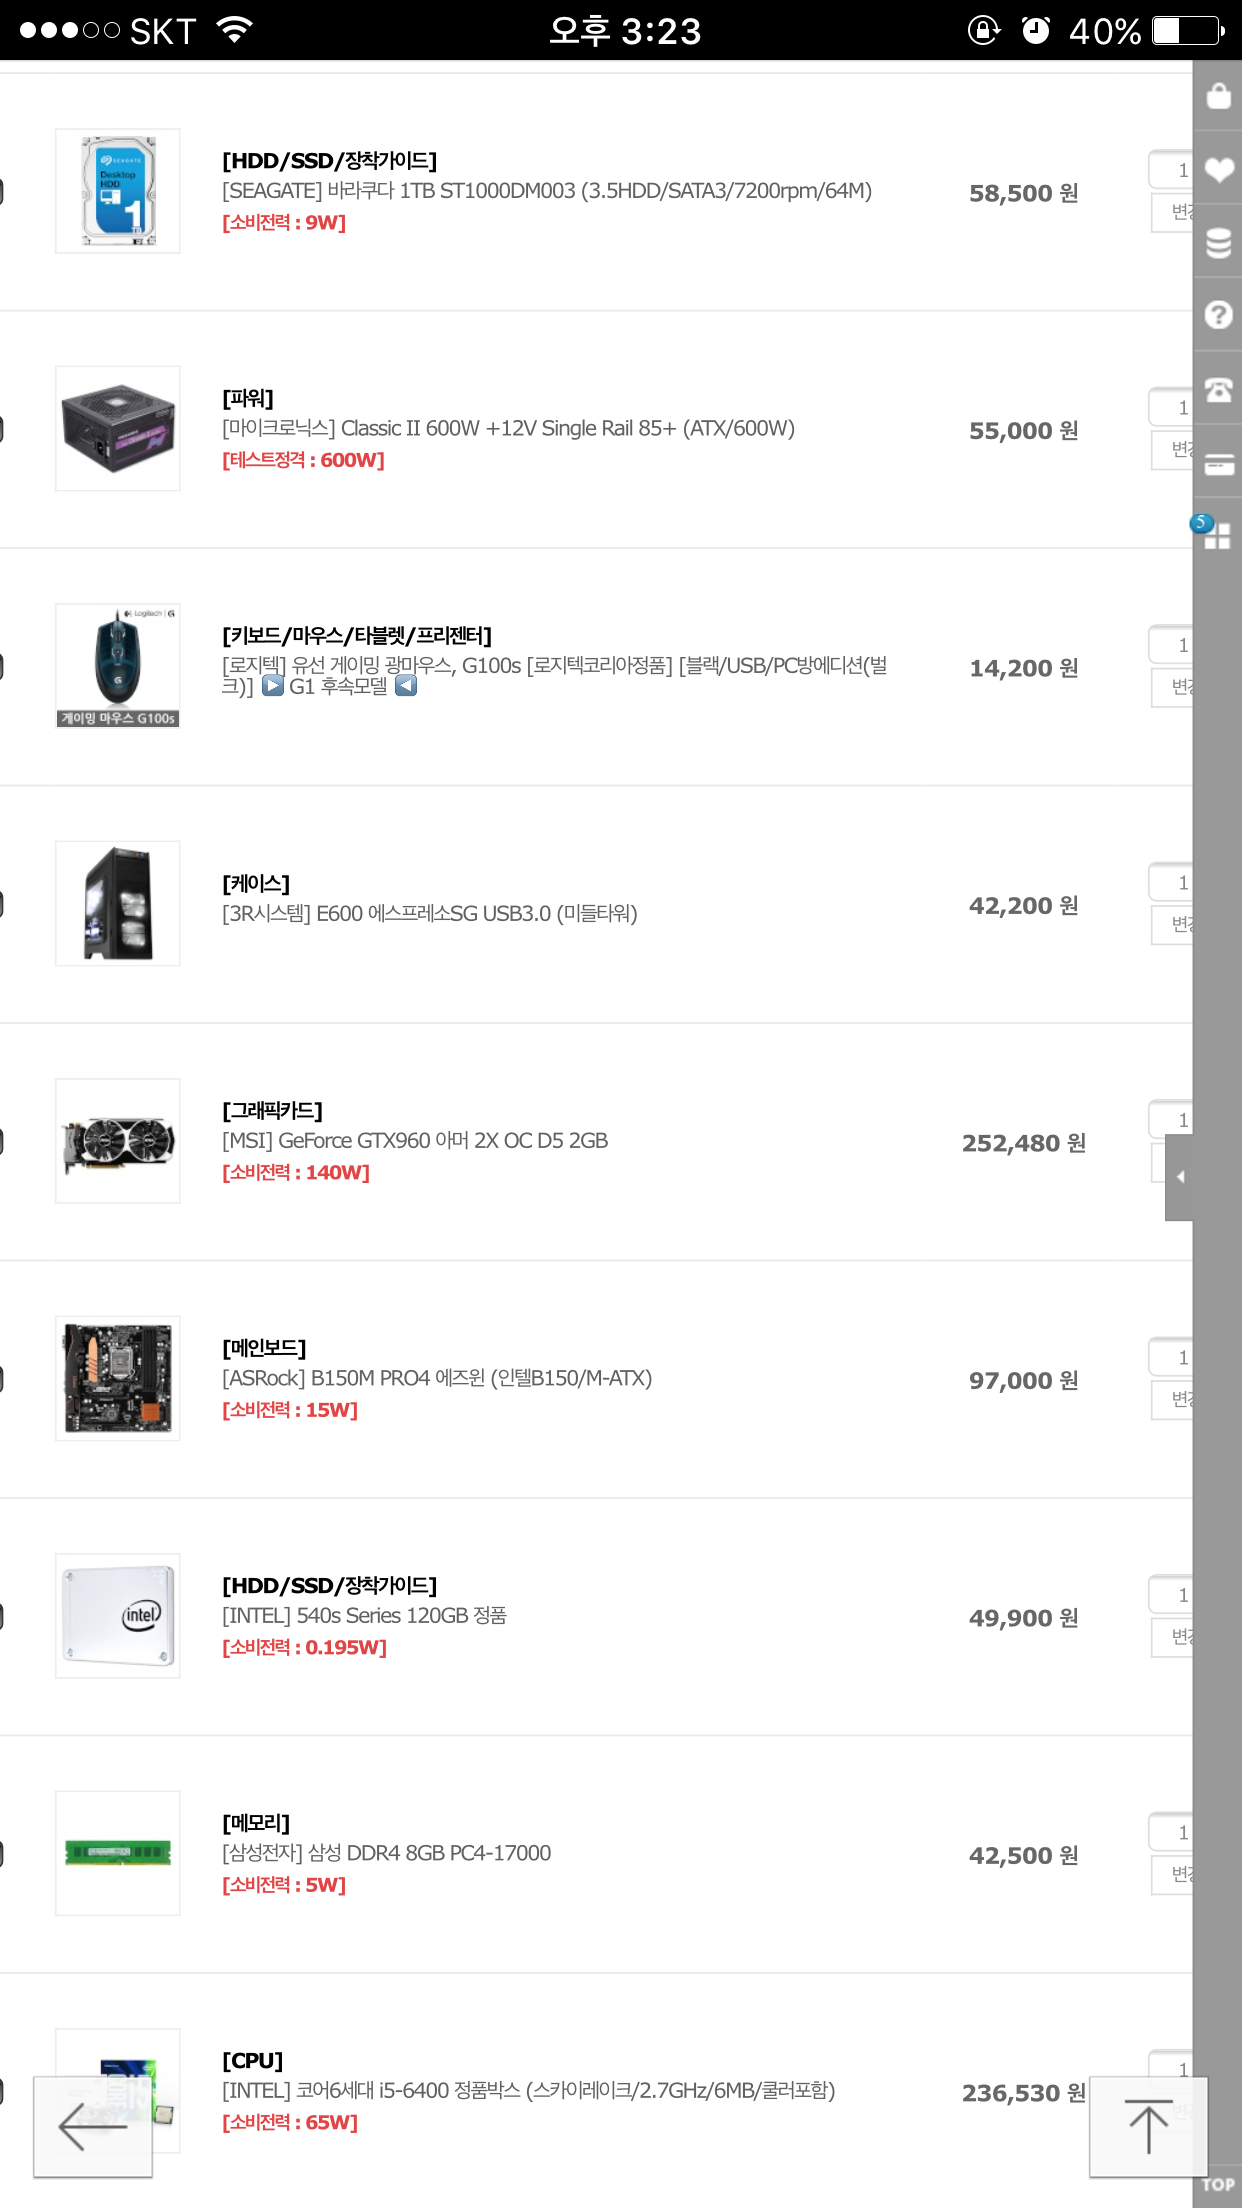Image resolution: width=1242 pixels, height=2208 pixels.
Task: Open the shopping bag in the sidebar
Action: (x=1218, y=97)
